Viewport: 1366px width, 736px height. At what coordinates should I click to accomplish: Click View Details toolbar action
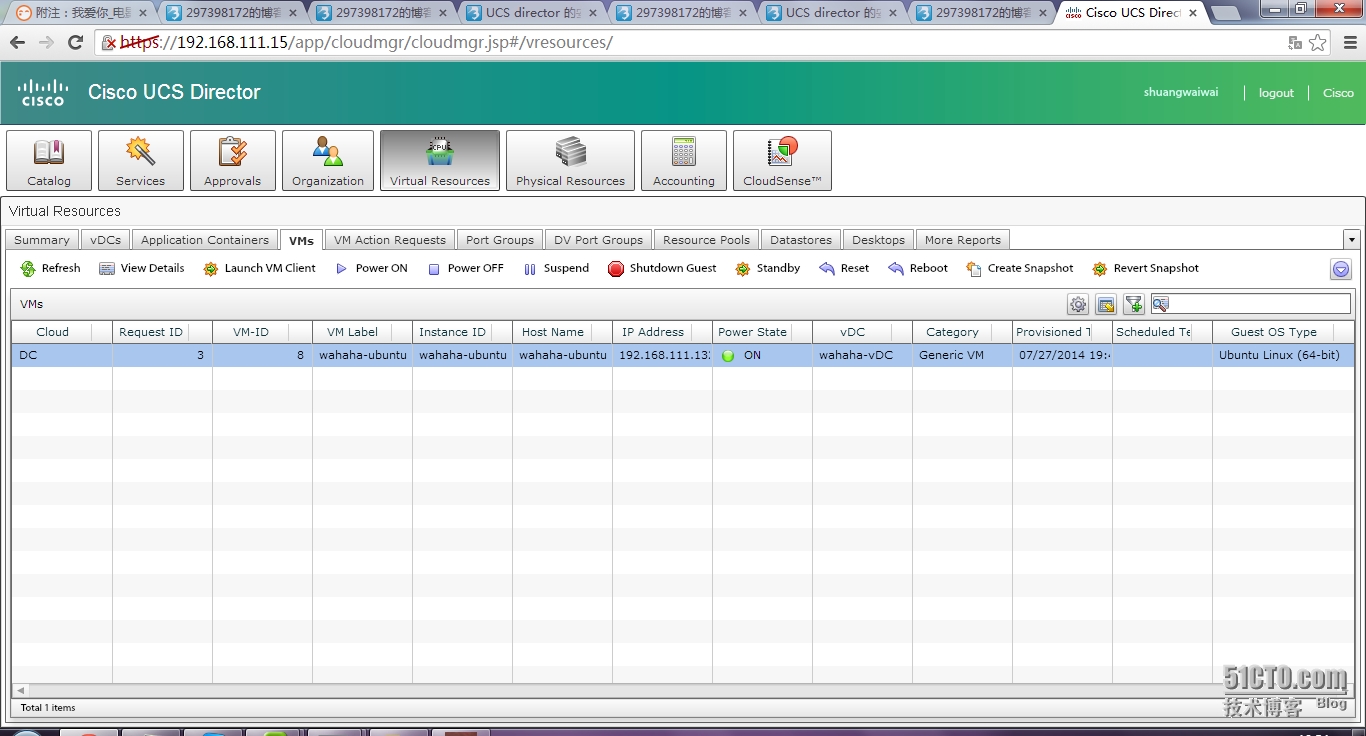(x=141, y=268)
